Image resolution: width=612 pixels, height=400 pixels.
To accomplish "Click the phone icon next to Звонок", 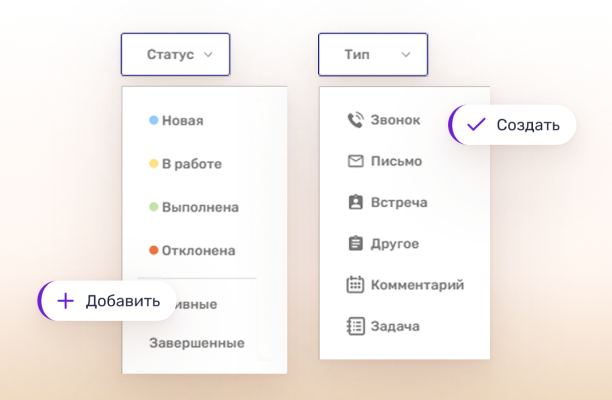I will pos(355,120).
